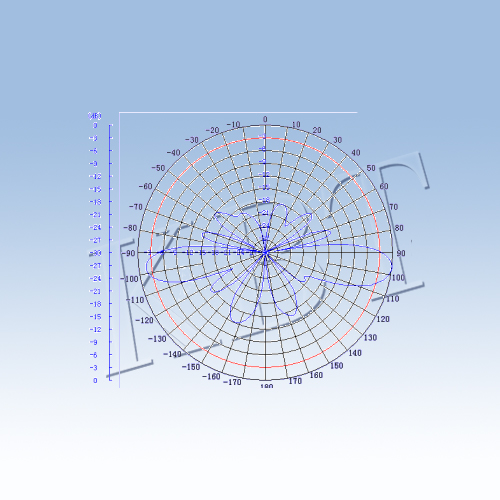Click the 30 degree angle label
The height and width of the screenshot is (500, 500).
tap(338, 140)
